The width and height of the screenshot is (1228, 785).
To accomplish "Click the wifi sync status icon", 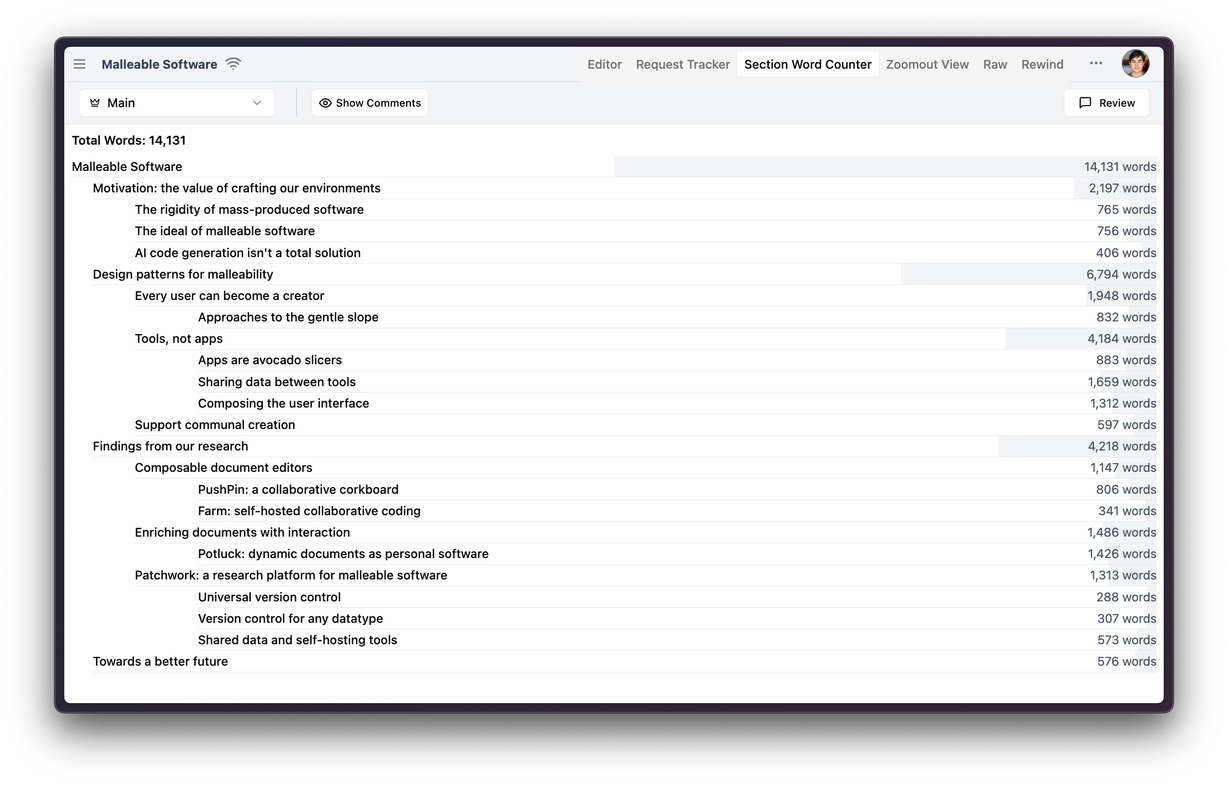I will [233, 64].
